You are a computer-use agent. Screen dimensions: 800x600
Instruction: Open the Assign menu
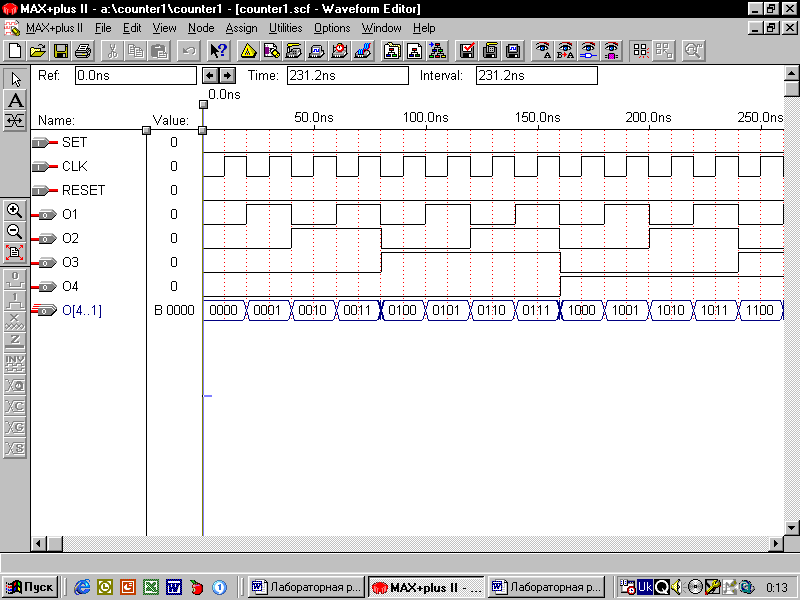pos(241,28)
